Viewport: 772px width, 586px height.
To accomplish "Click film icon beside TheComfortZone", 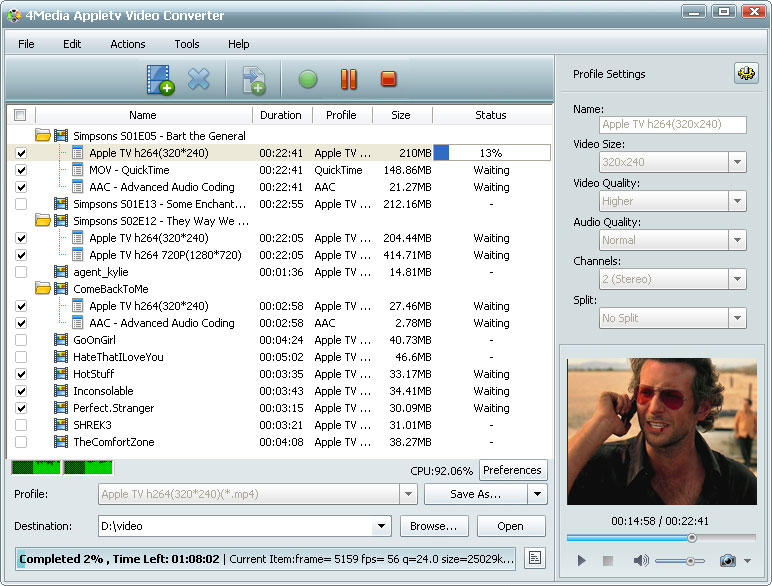I will (61, 442).
